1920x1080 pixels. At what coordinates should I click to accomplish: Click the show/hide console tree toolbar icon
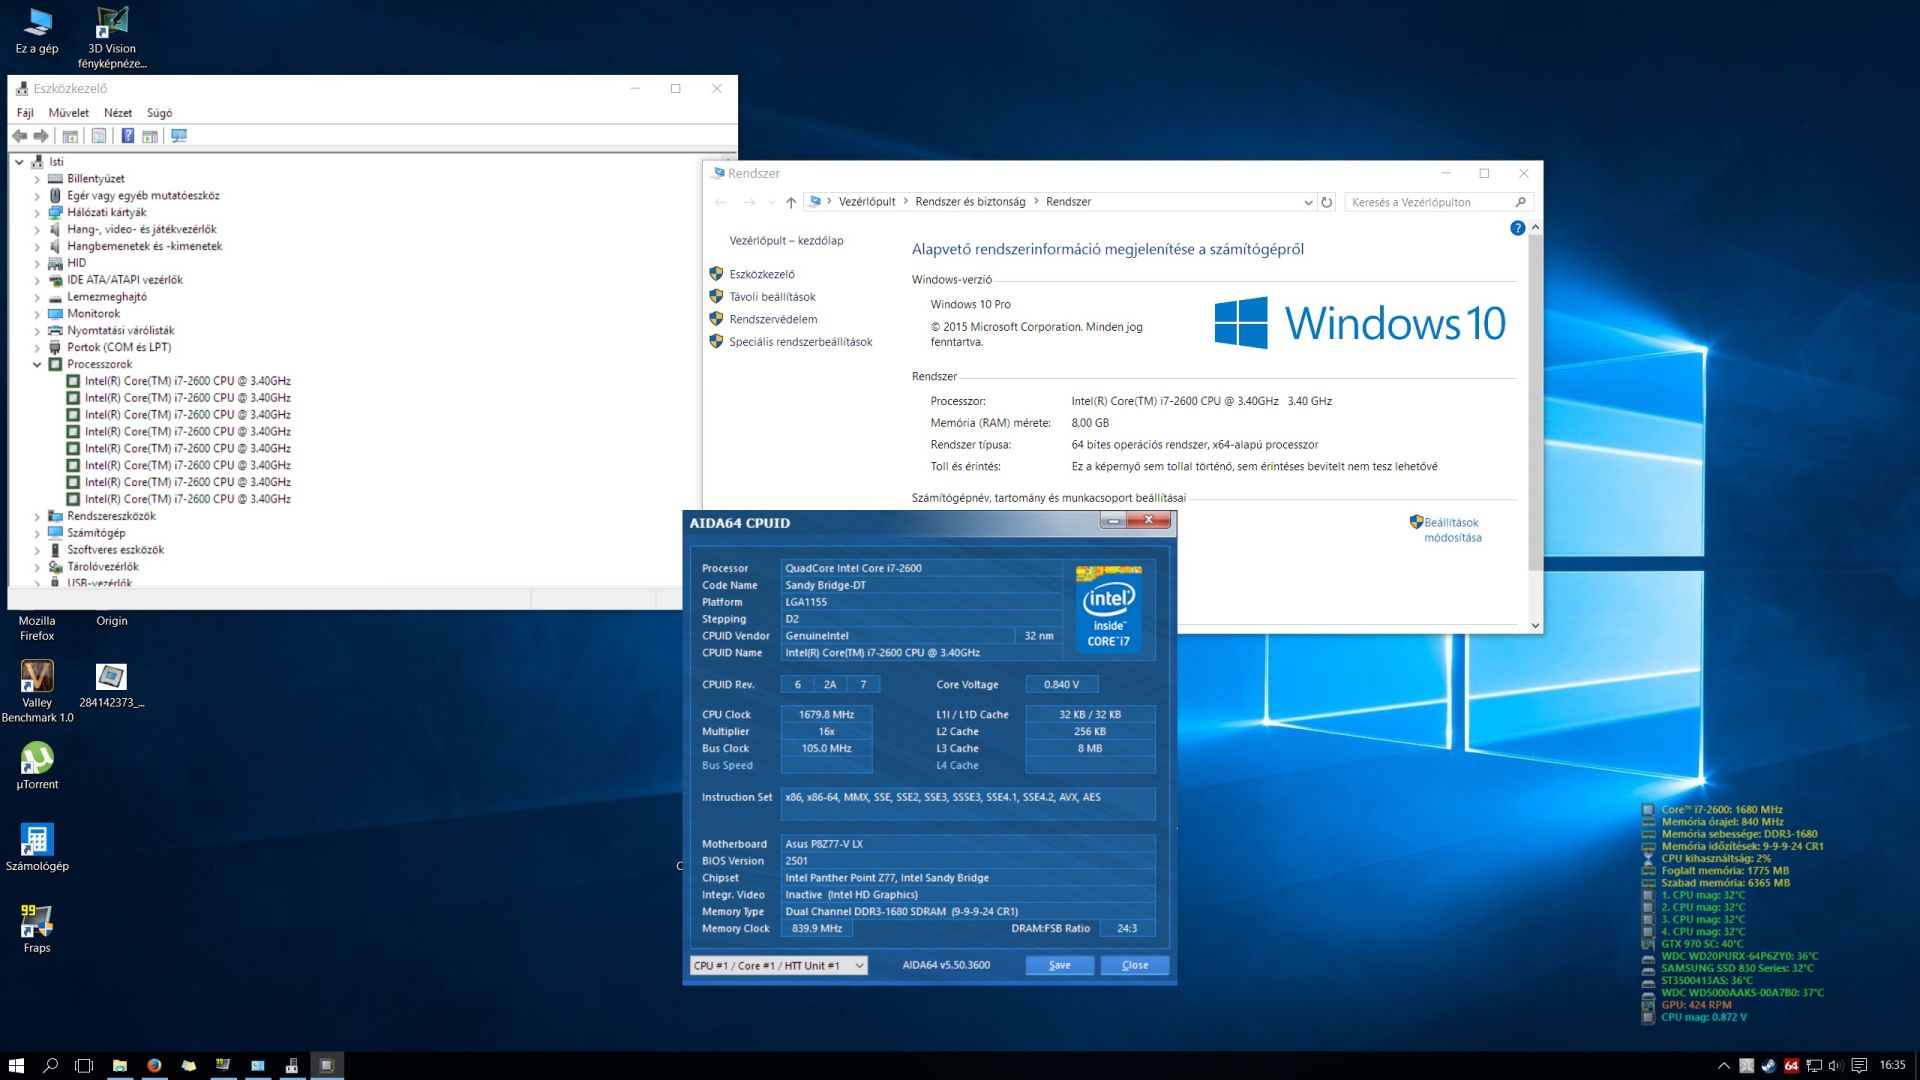pyautogui.click(x=70, y=136)
